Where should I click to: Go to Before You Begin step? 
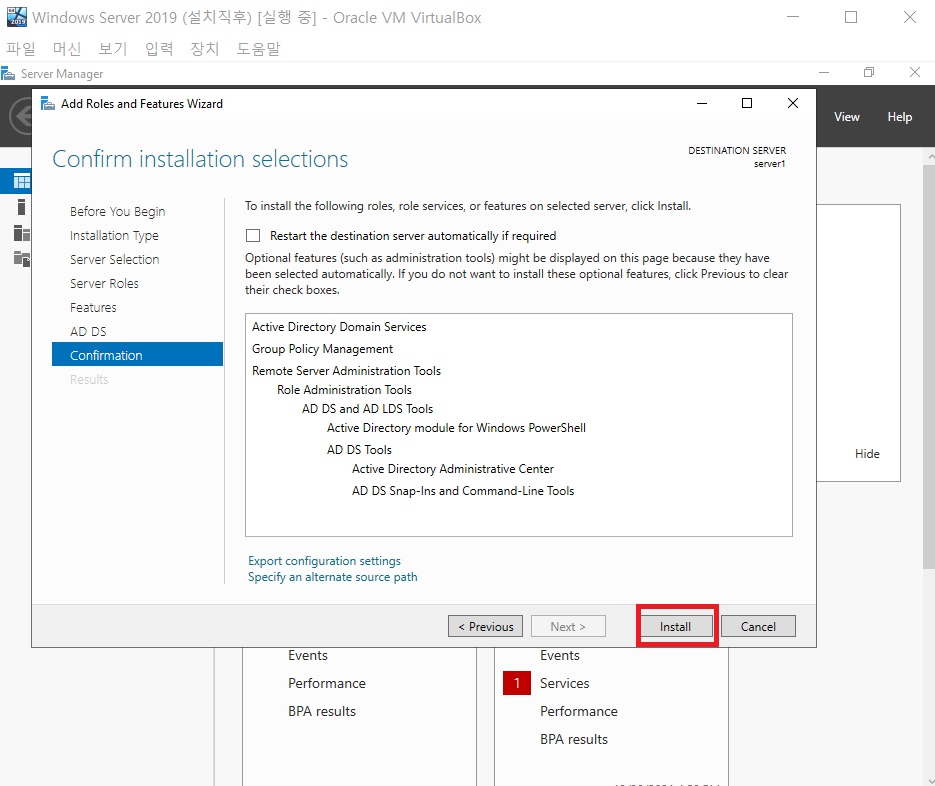(117, 212)
